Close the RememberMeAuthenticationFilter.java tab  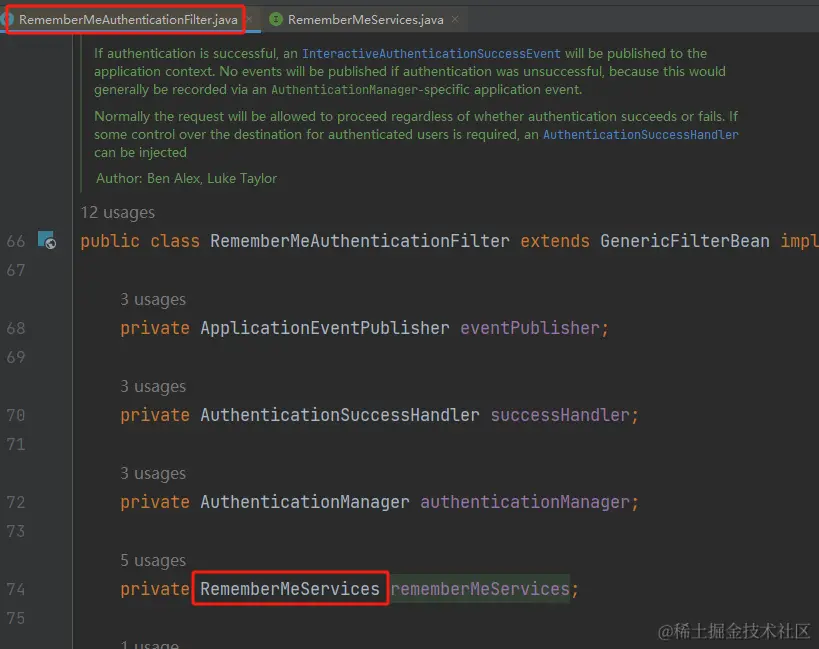250,19
